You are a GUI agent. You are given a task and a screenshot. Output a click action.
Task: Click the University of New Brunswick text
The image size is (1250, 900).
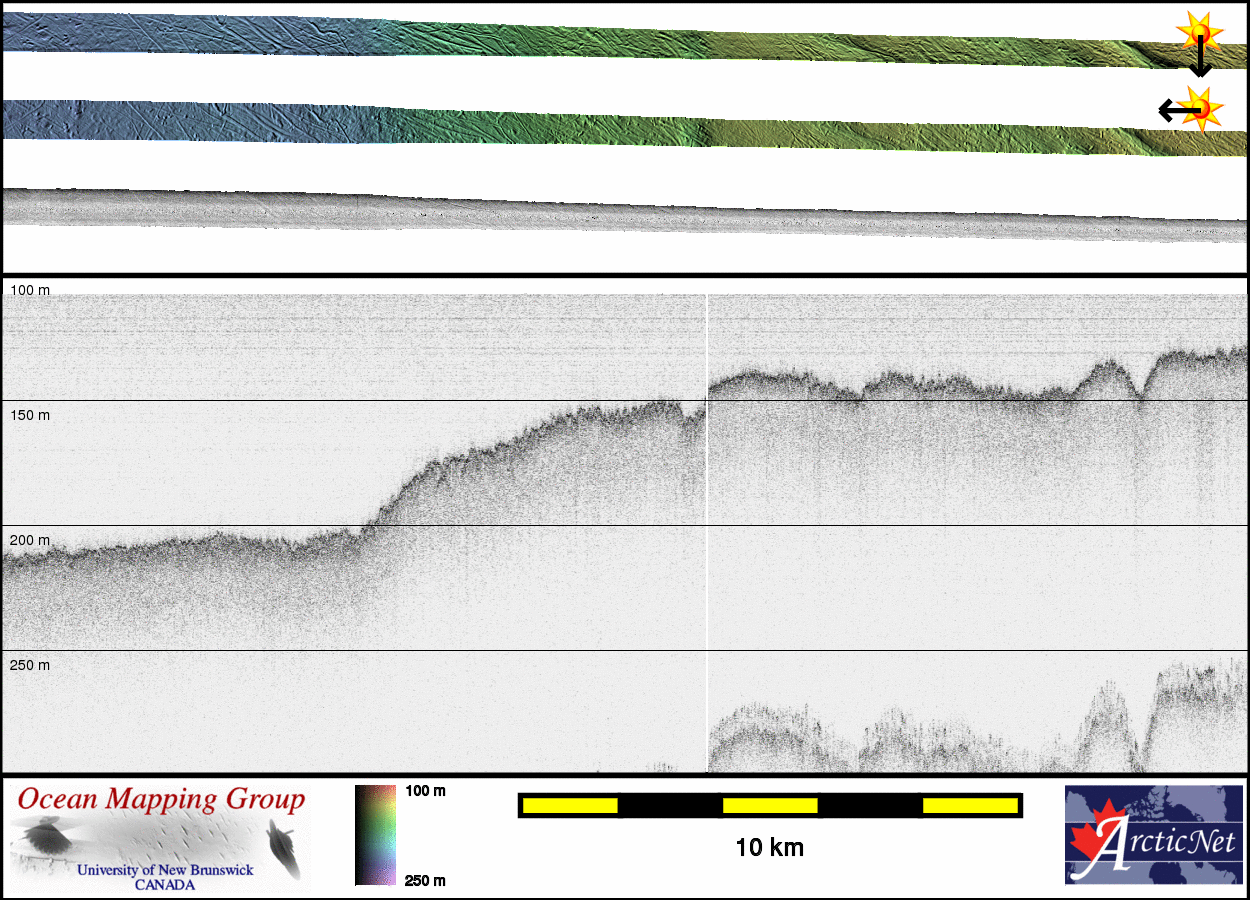point(165,870)
